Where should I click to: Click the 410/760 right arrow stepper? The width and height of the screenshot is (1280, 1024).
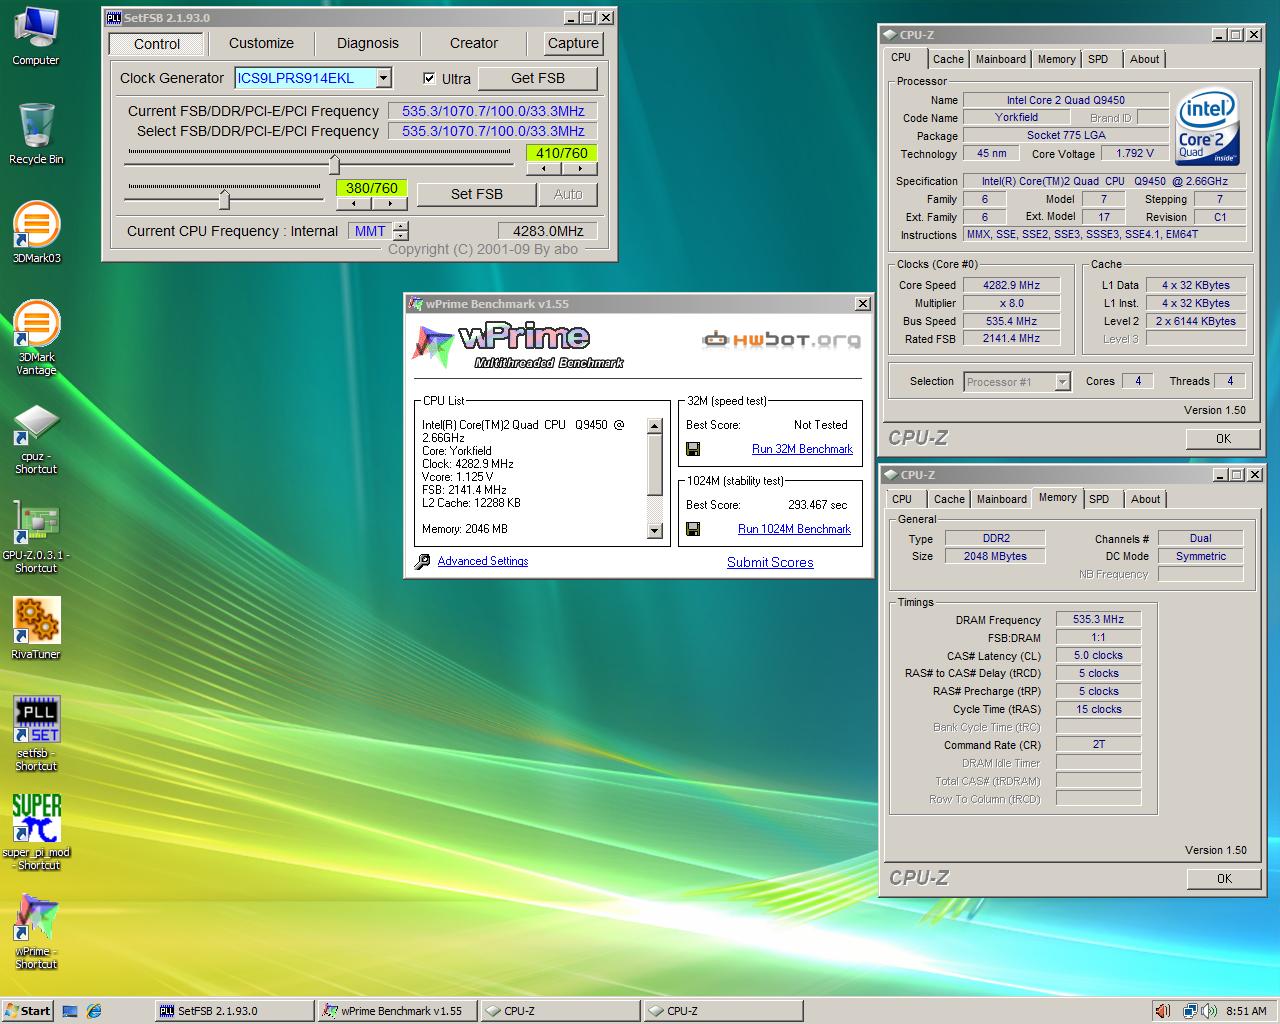(580, 169)
